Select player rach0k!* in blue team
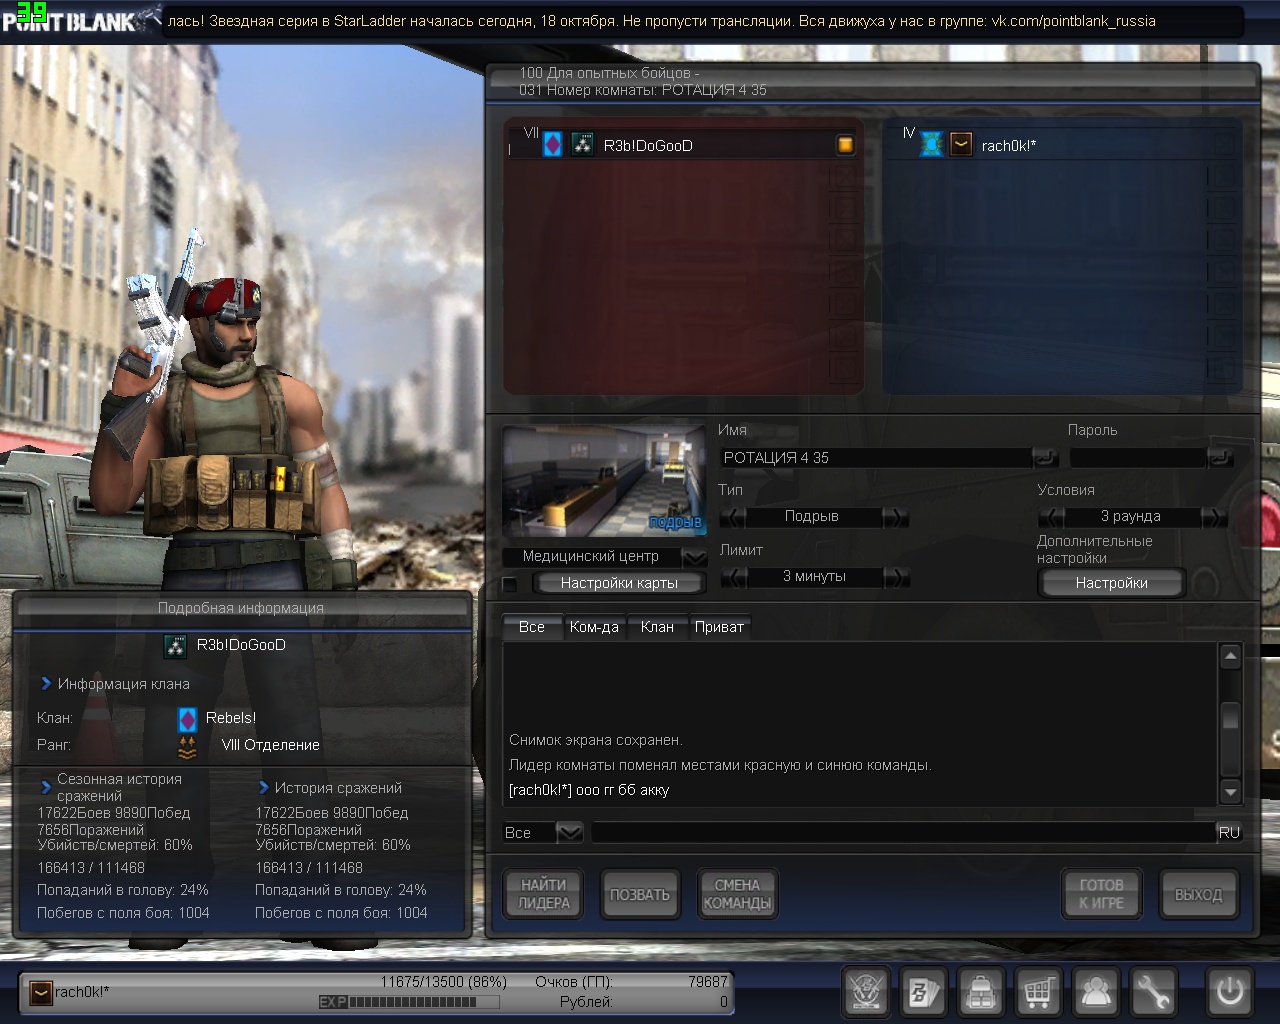1280x1024 pixels. pyautogui.click(x=1062, y=145)
